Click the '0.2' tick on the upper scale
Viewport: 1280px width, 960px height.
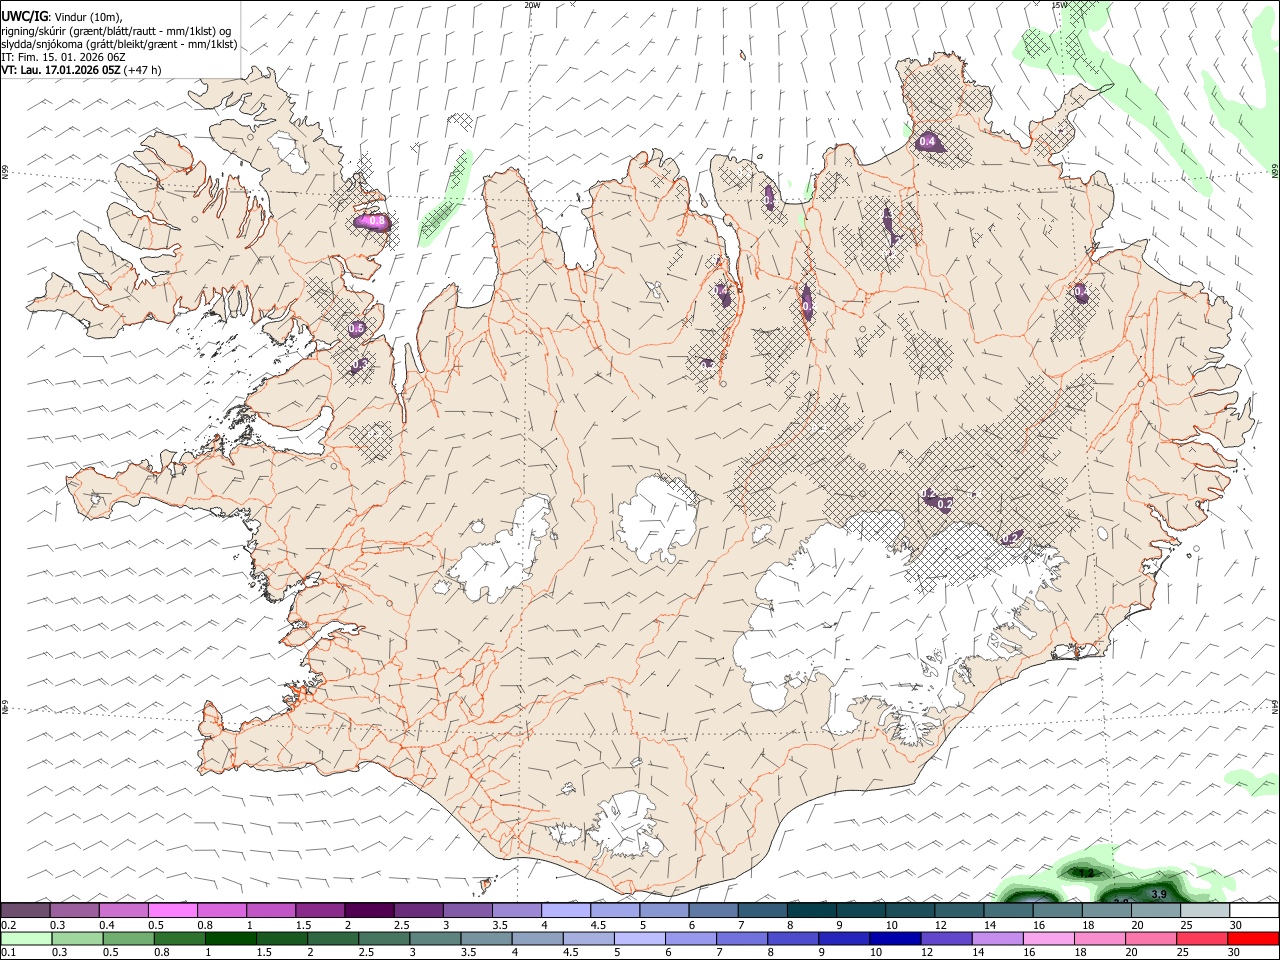coord(8,924)
